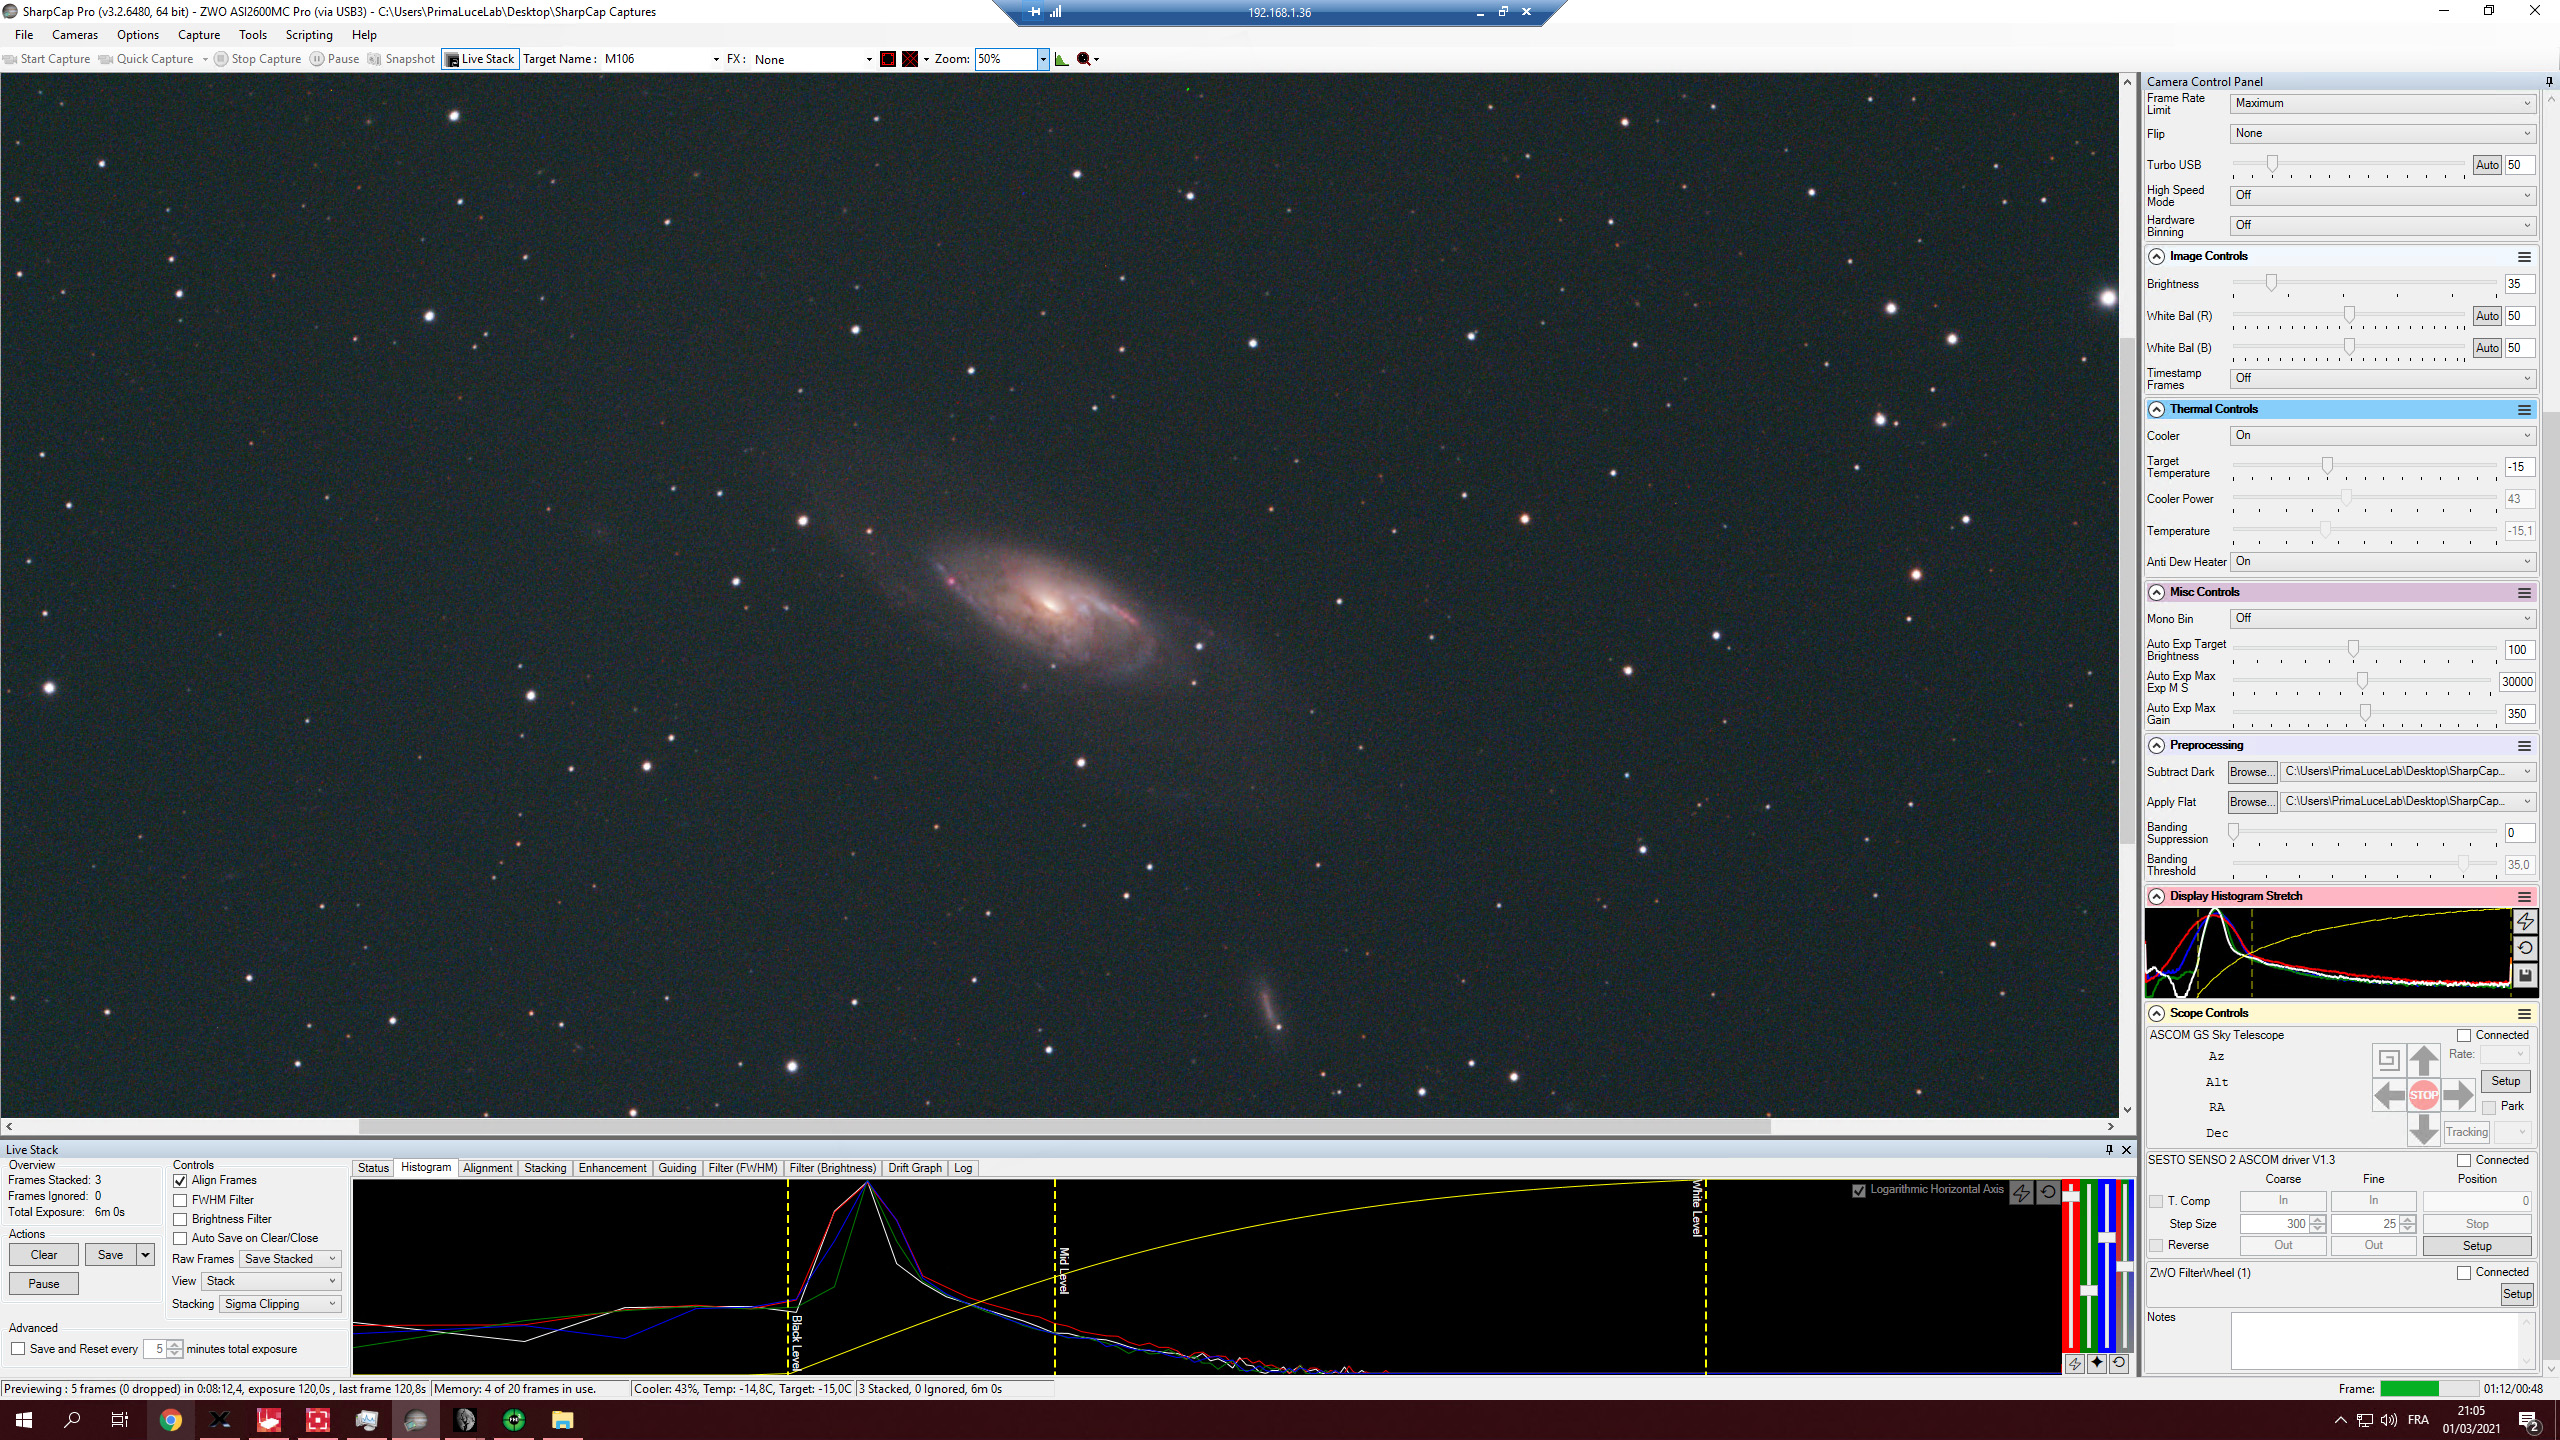2560x1440 pixels.
Task: Open the Stacking Sigma Clipping dropdown
Action: (x=280, y=1304)
